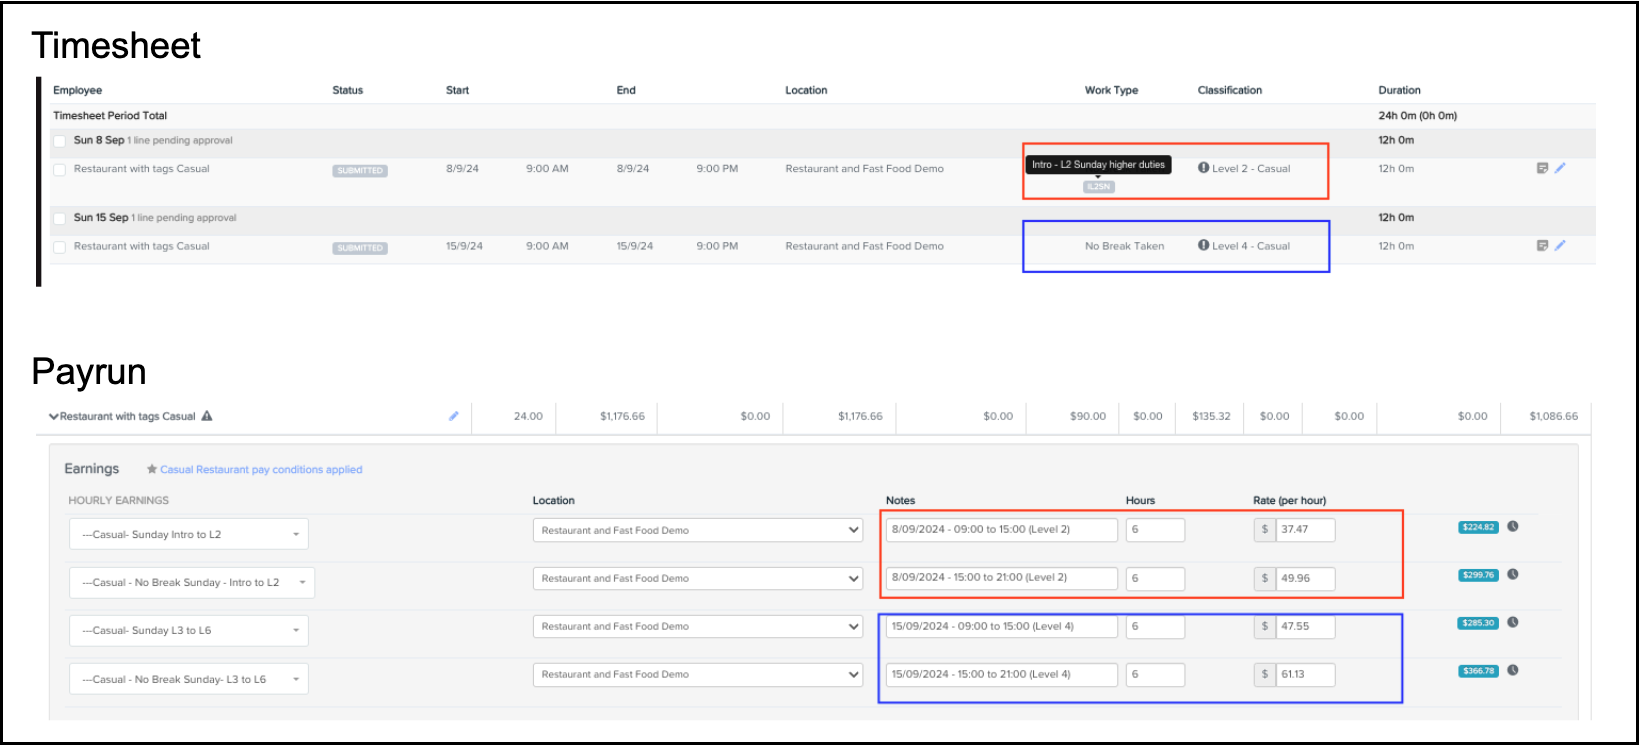Click the clock icon next to $224.82
1641x746 pixels.
click(1513, 526)
